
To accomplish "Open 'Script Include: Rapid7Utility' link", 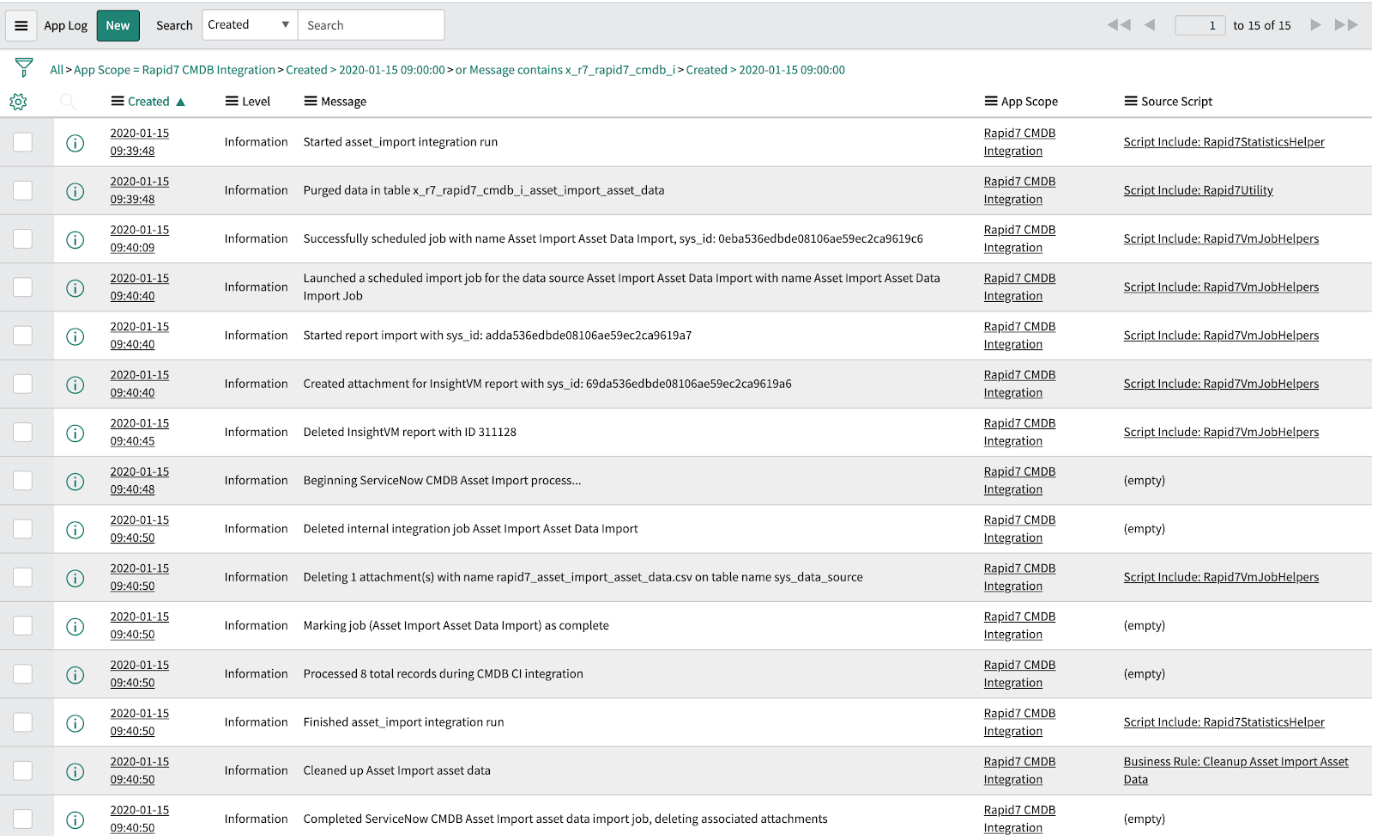I will (1197, 190).
